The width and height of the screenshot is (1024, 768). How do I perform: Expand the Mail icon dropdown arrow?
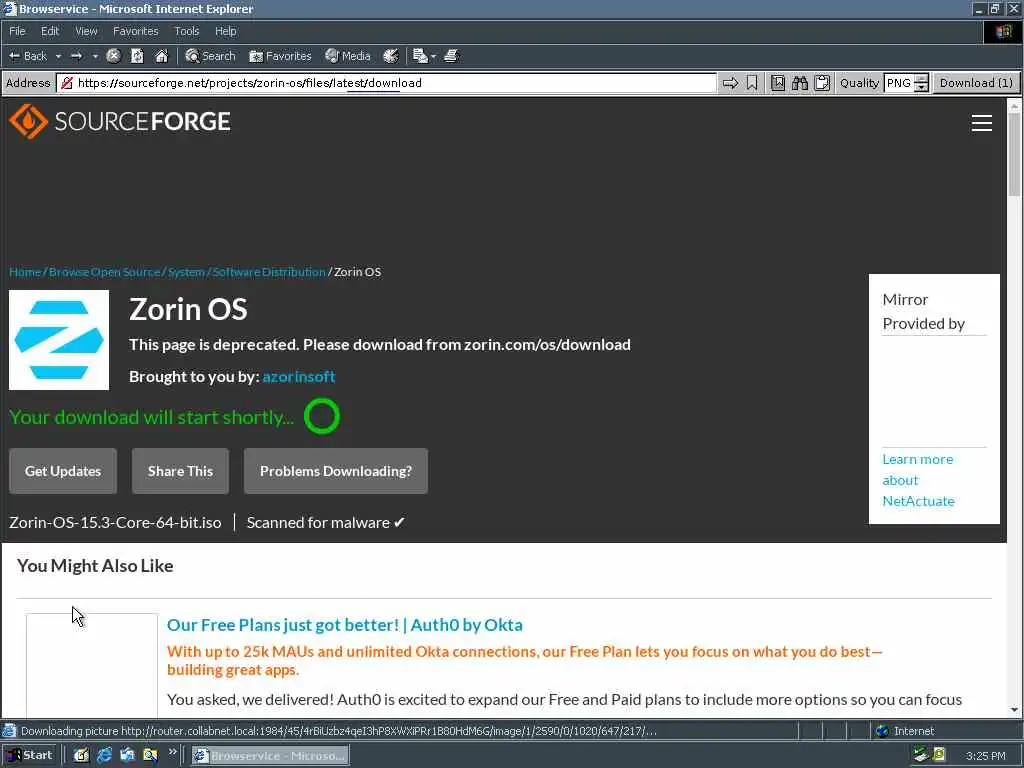[433, 57]
